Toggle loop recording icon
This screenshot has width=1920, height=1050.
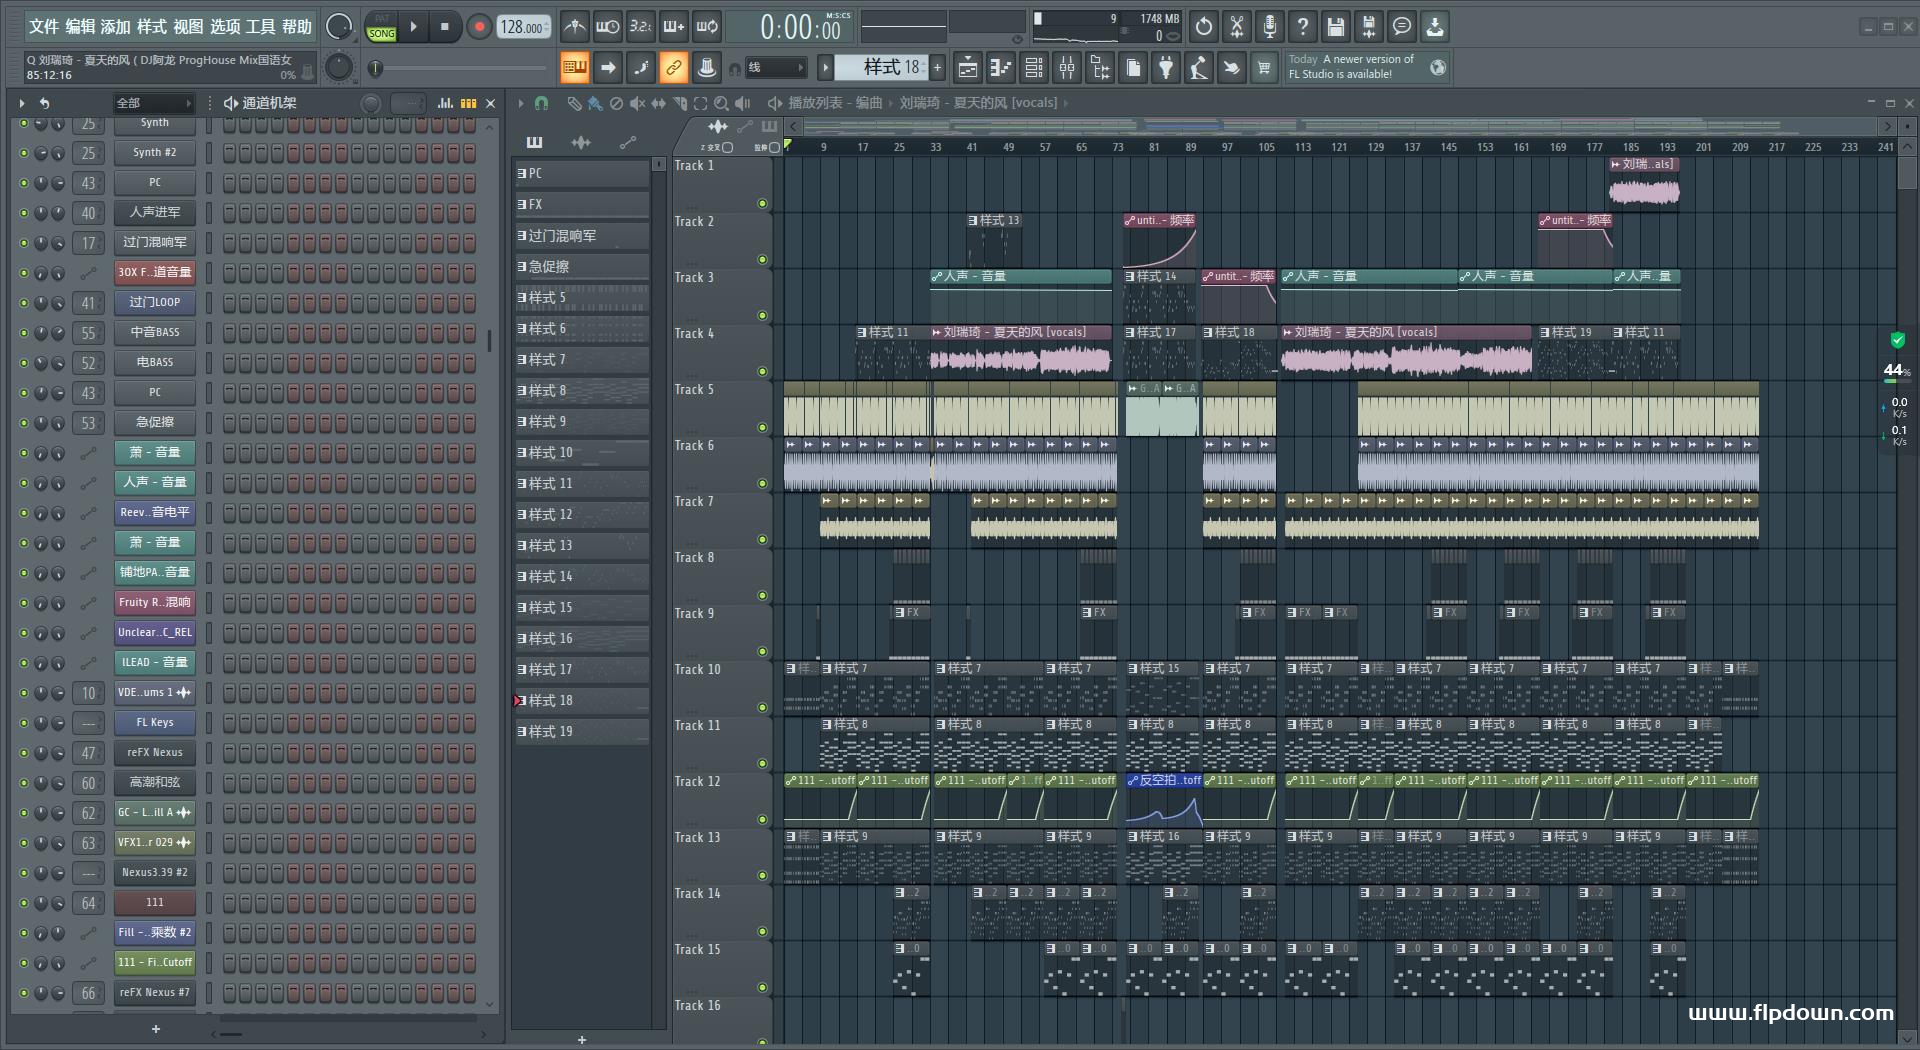(x=707, y=27)
